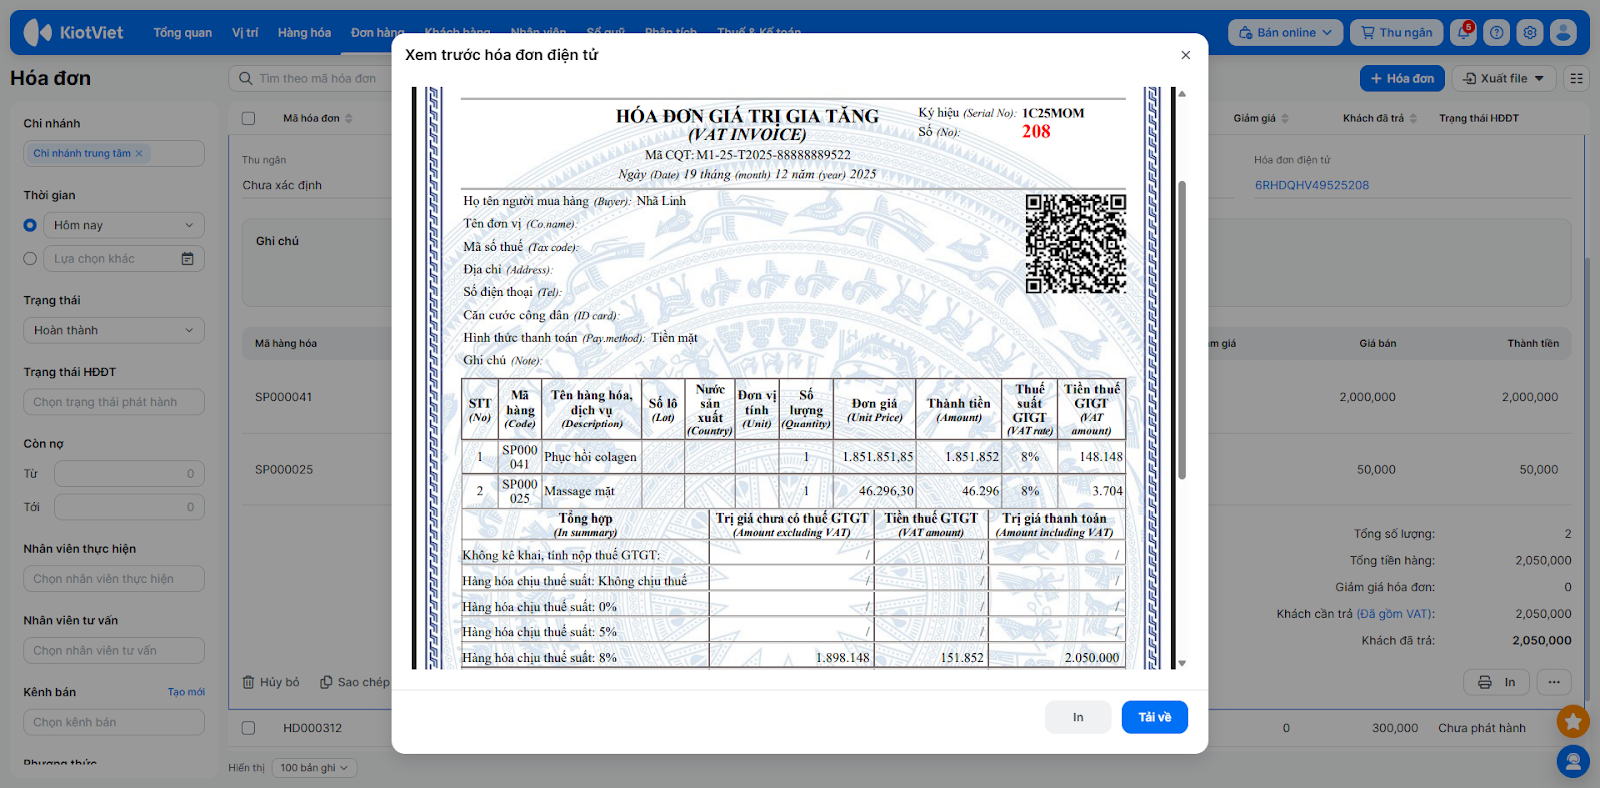Remove the Chi nhánh trung tâm tag
This screenshot has height=788, width=1600.
[139, 153]
